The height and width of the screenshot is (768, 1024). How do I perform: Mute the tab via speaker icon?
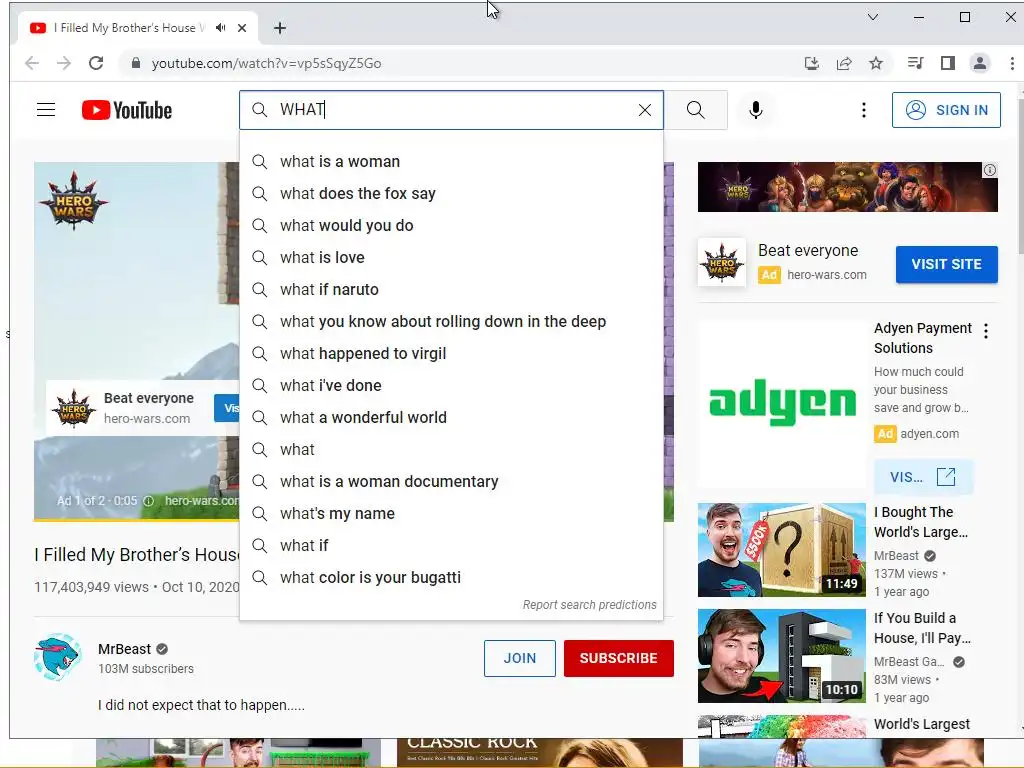[221, 28]
